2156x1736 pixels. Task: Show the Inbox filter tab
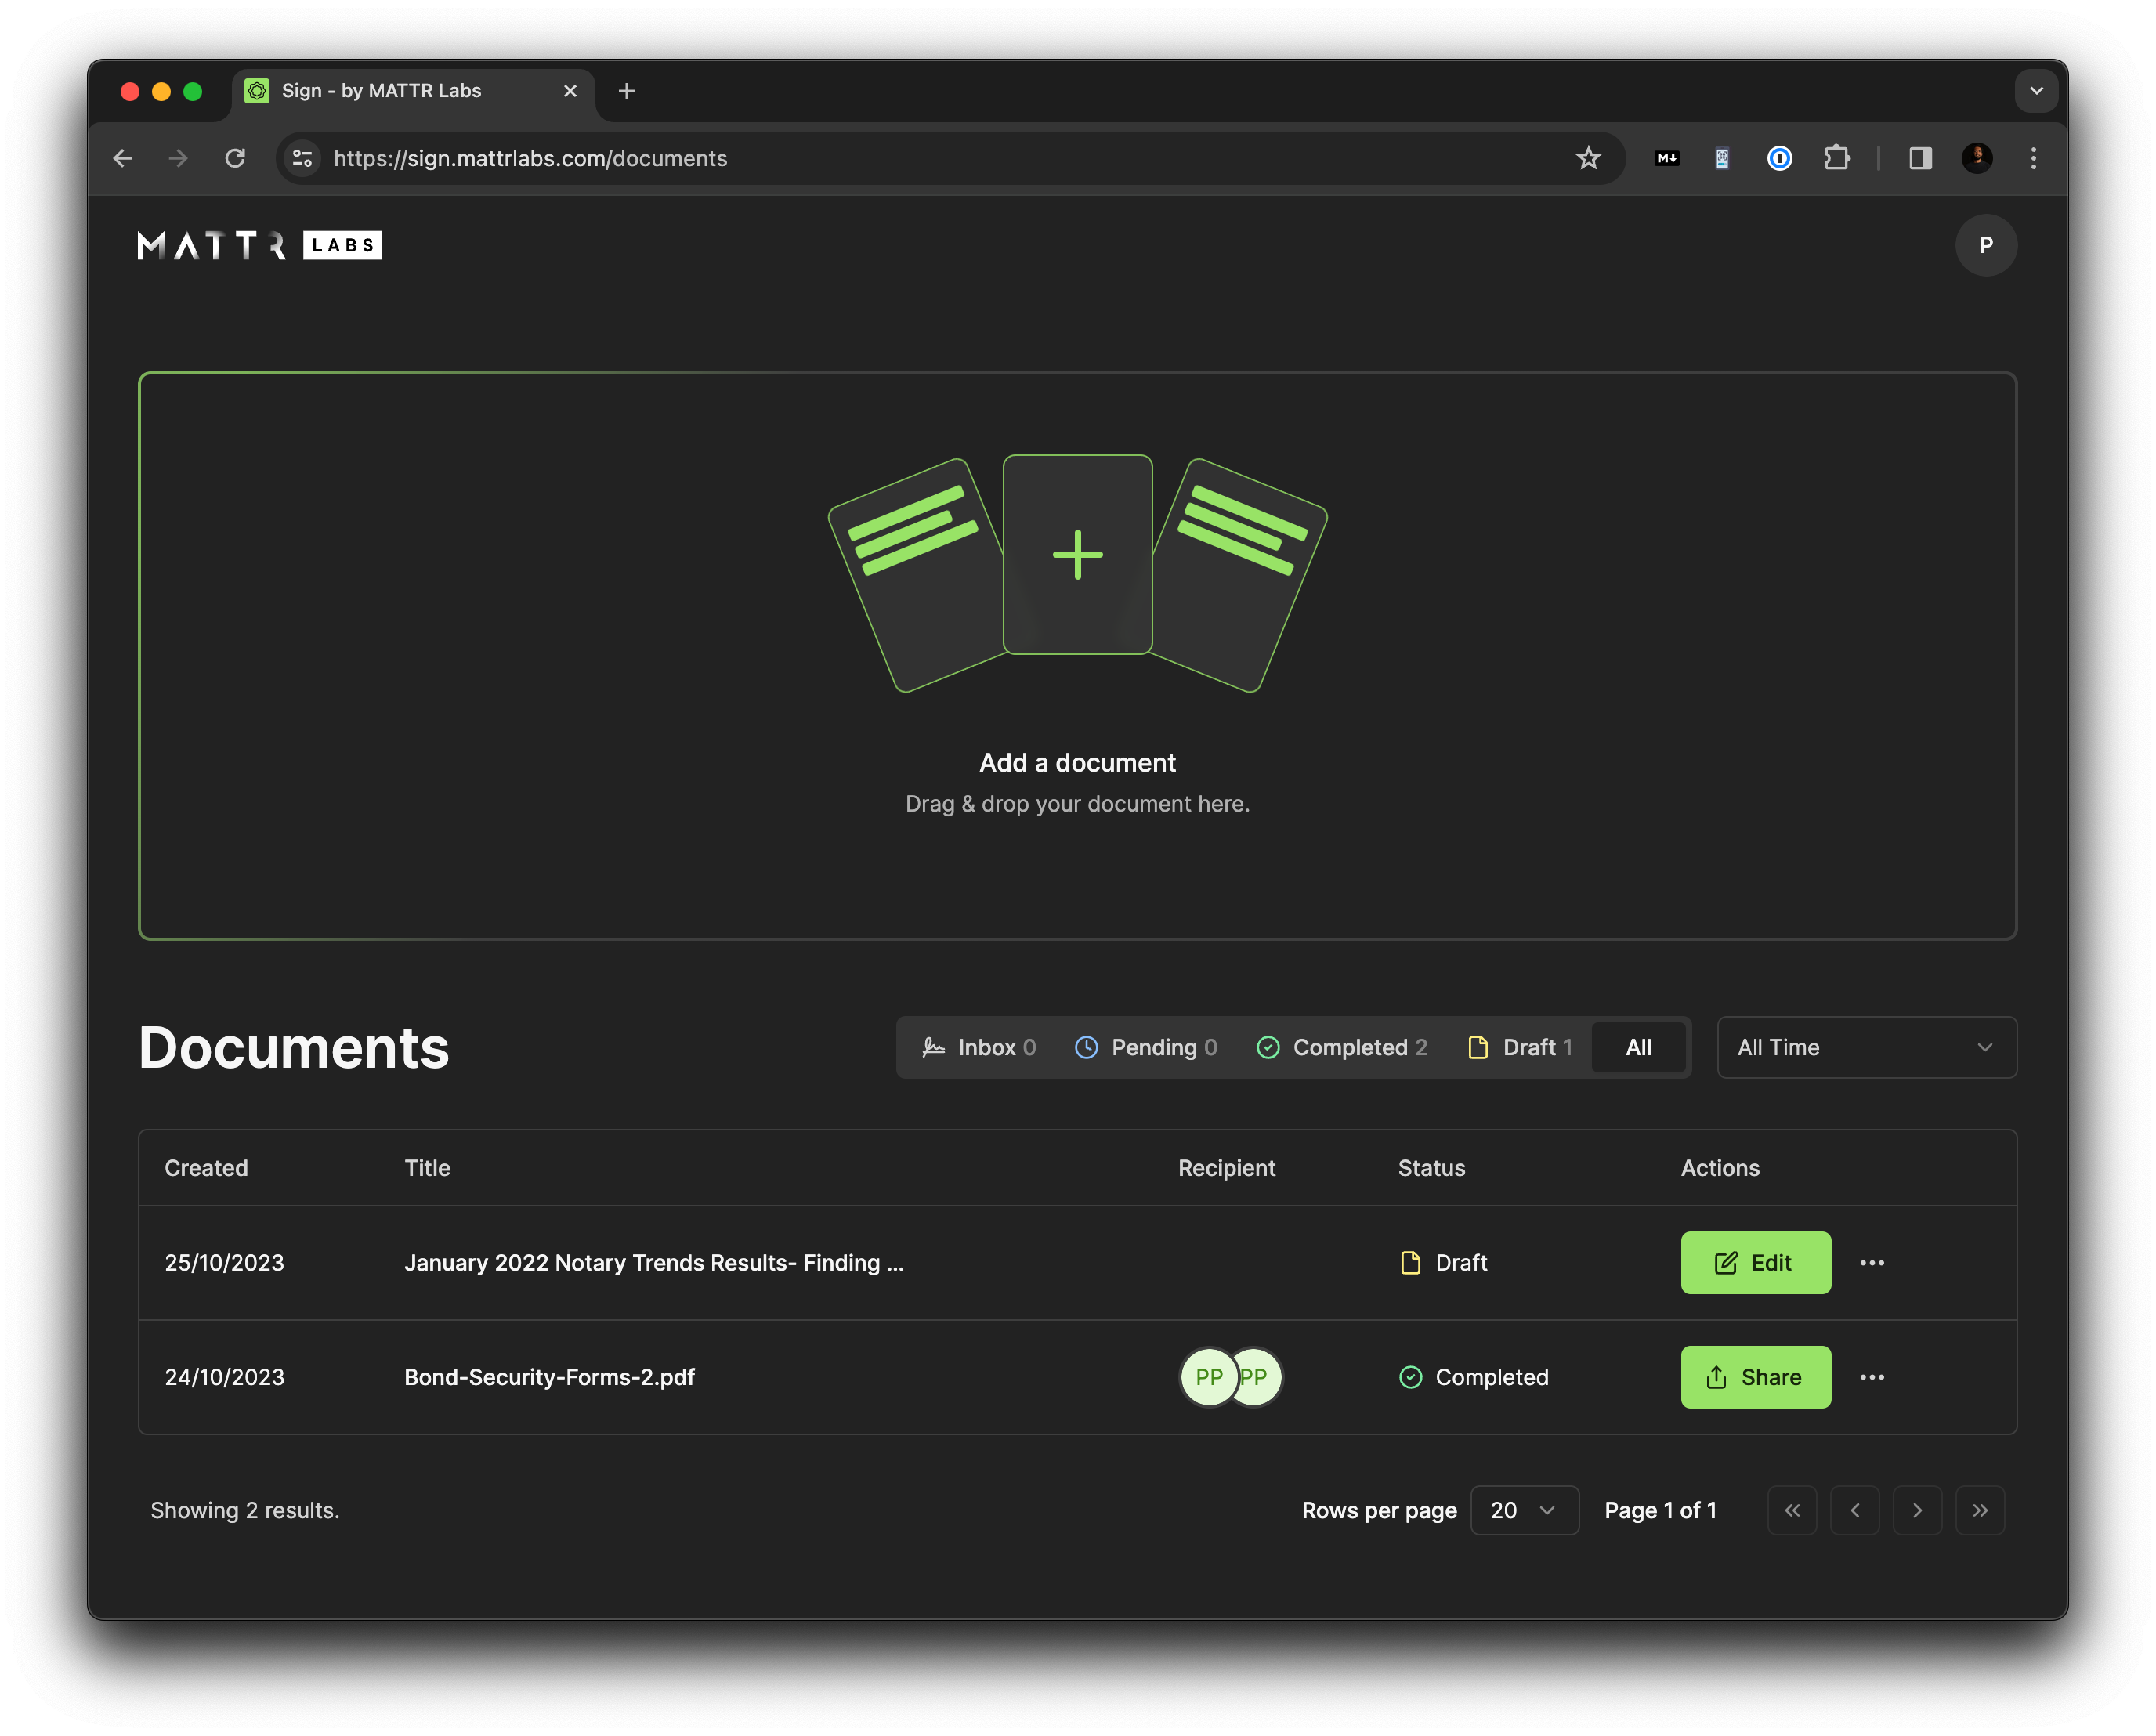point(979,1047)
